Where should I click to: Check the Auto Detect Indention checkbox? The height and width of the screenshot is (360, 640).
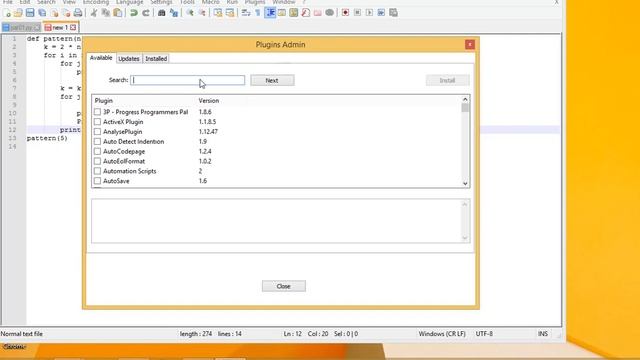click(97, 141)
